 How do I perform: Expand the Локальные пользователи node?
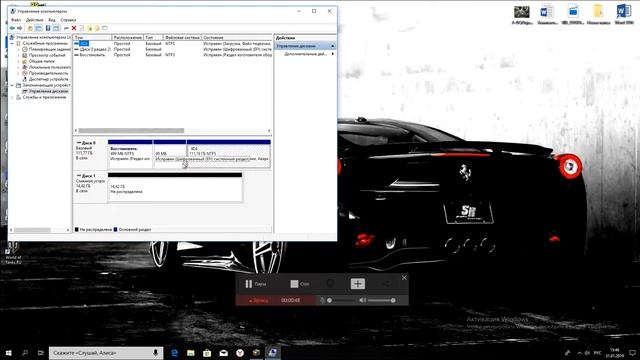pos(18,67)
